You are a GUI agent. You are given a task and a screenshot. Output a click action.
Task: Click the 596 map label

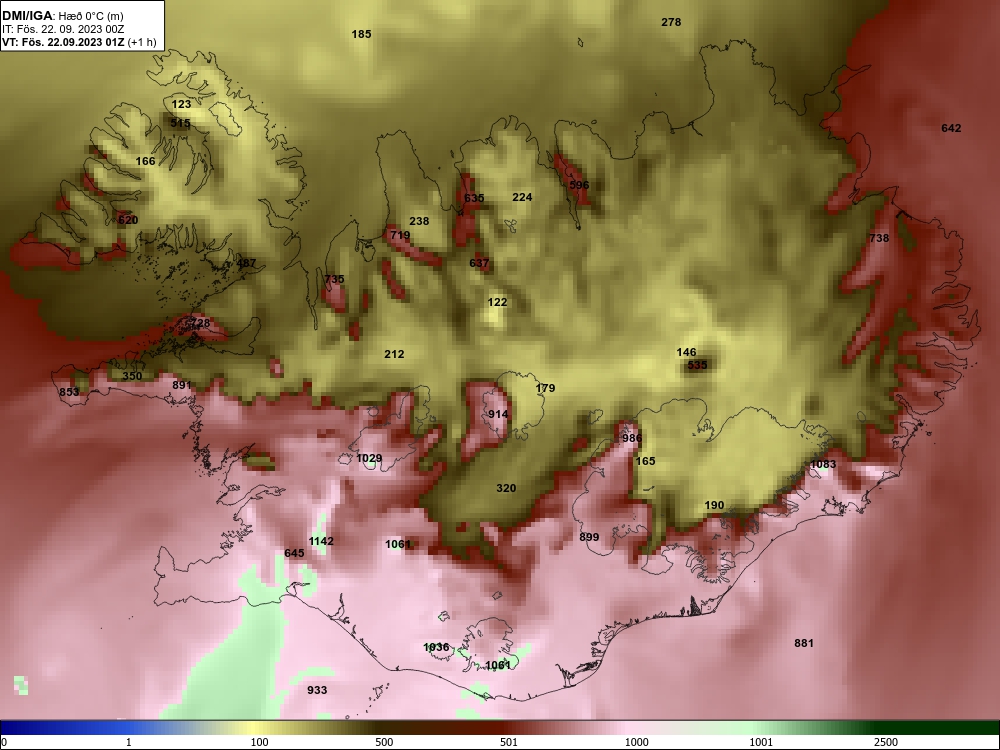(x=579, y=186)
